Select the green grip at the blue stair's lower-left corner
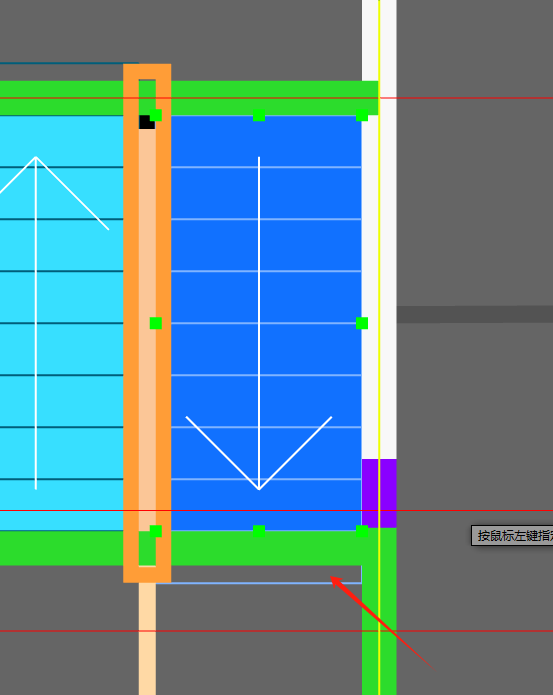 tap(156, 531)
